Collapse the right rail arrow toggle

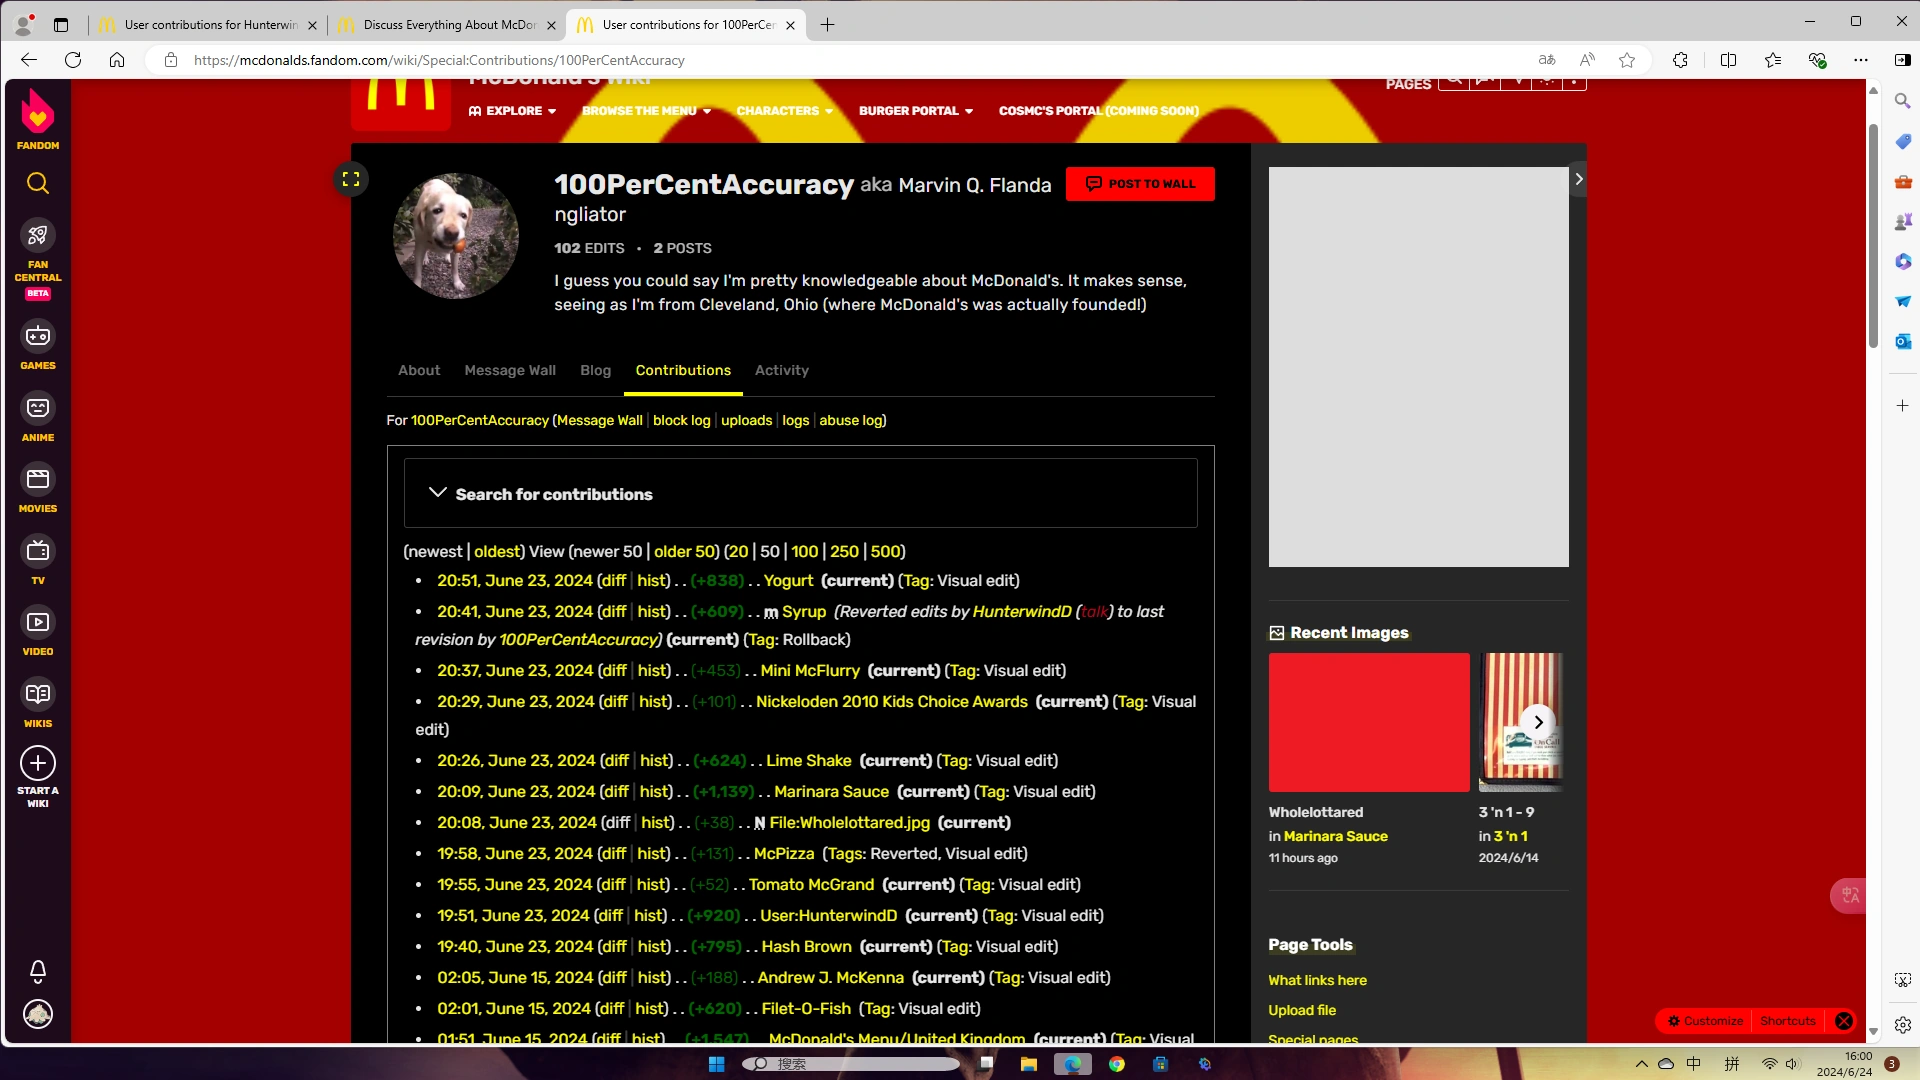[1578, 180]
